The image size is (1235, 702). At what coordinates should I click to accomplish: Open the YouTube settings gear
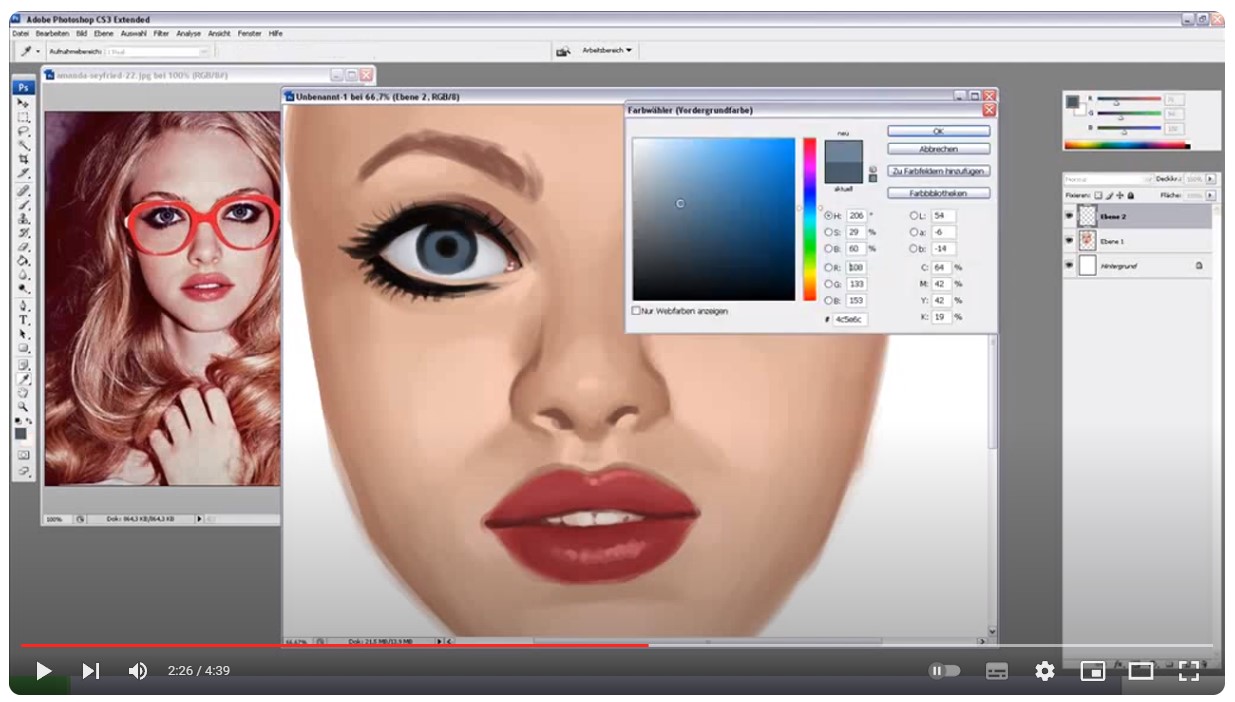1045,671
